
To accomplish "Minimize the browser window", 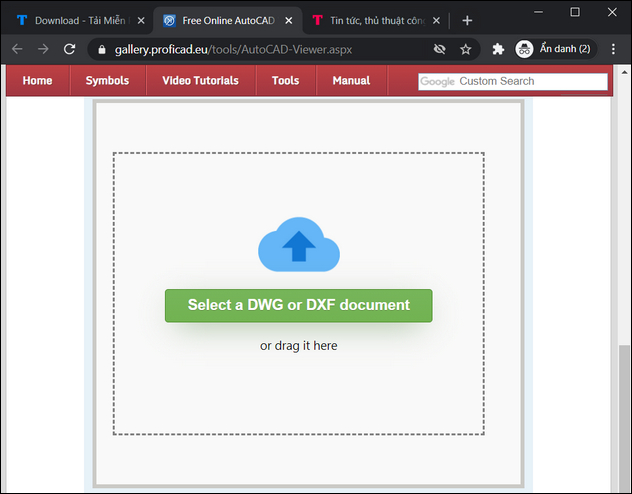I will coord(538,12).
